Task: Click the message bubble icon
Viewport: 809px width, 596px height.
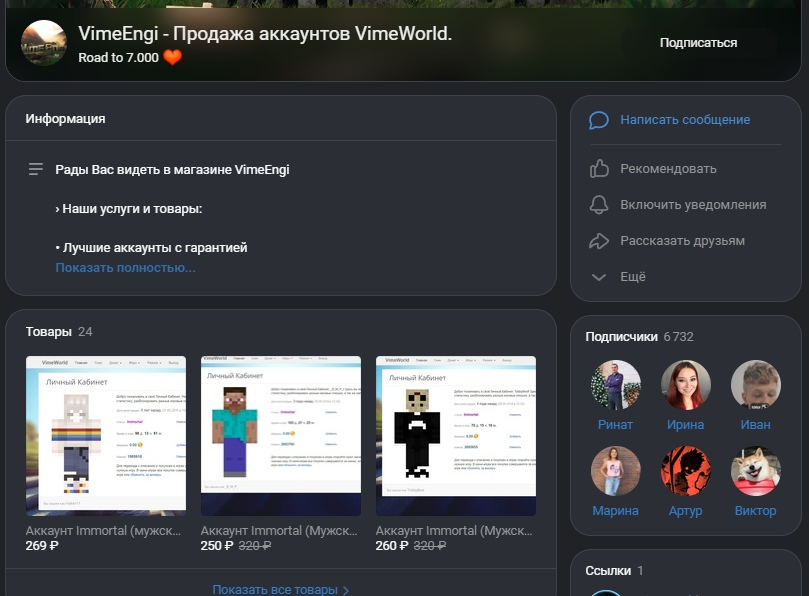Action: pyautogui.click(x=599, y=120)
